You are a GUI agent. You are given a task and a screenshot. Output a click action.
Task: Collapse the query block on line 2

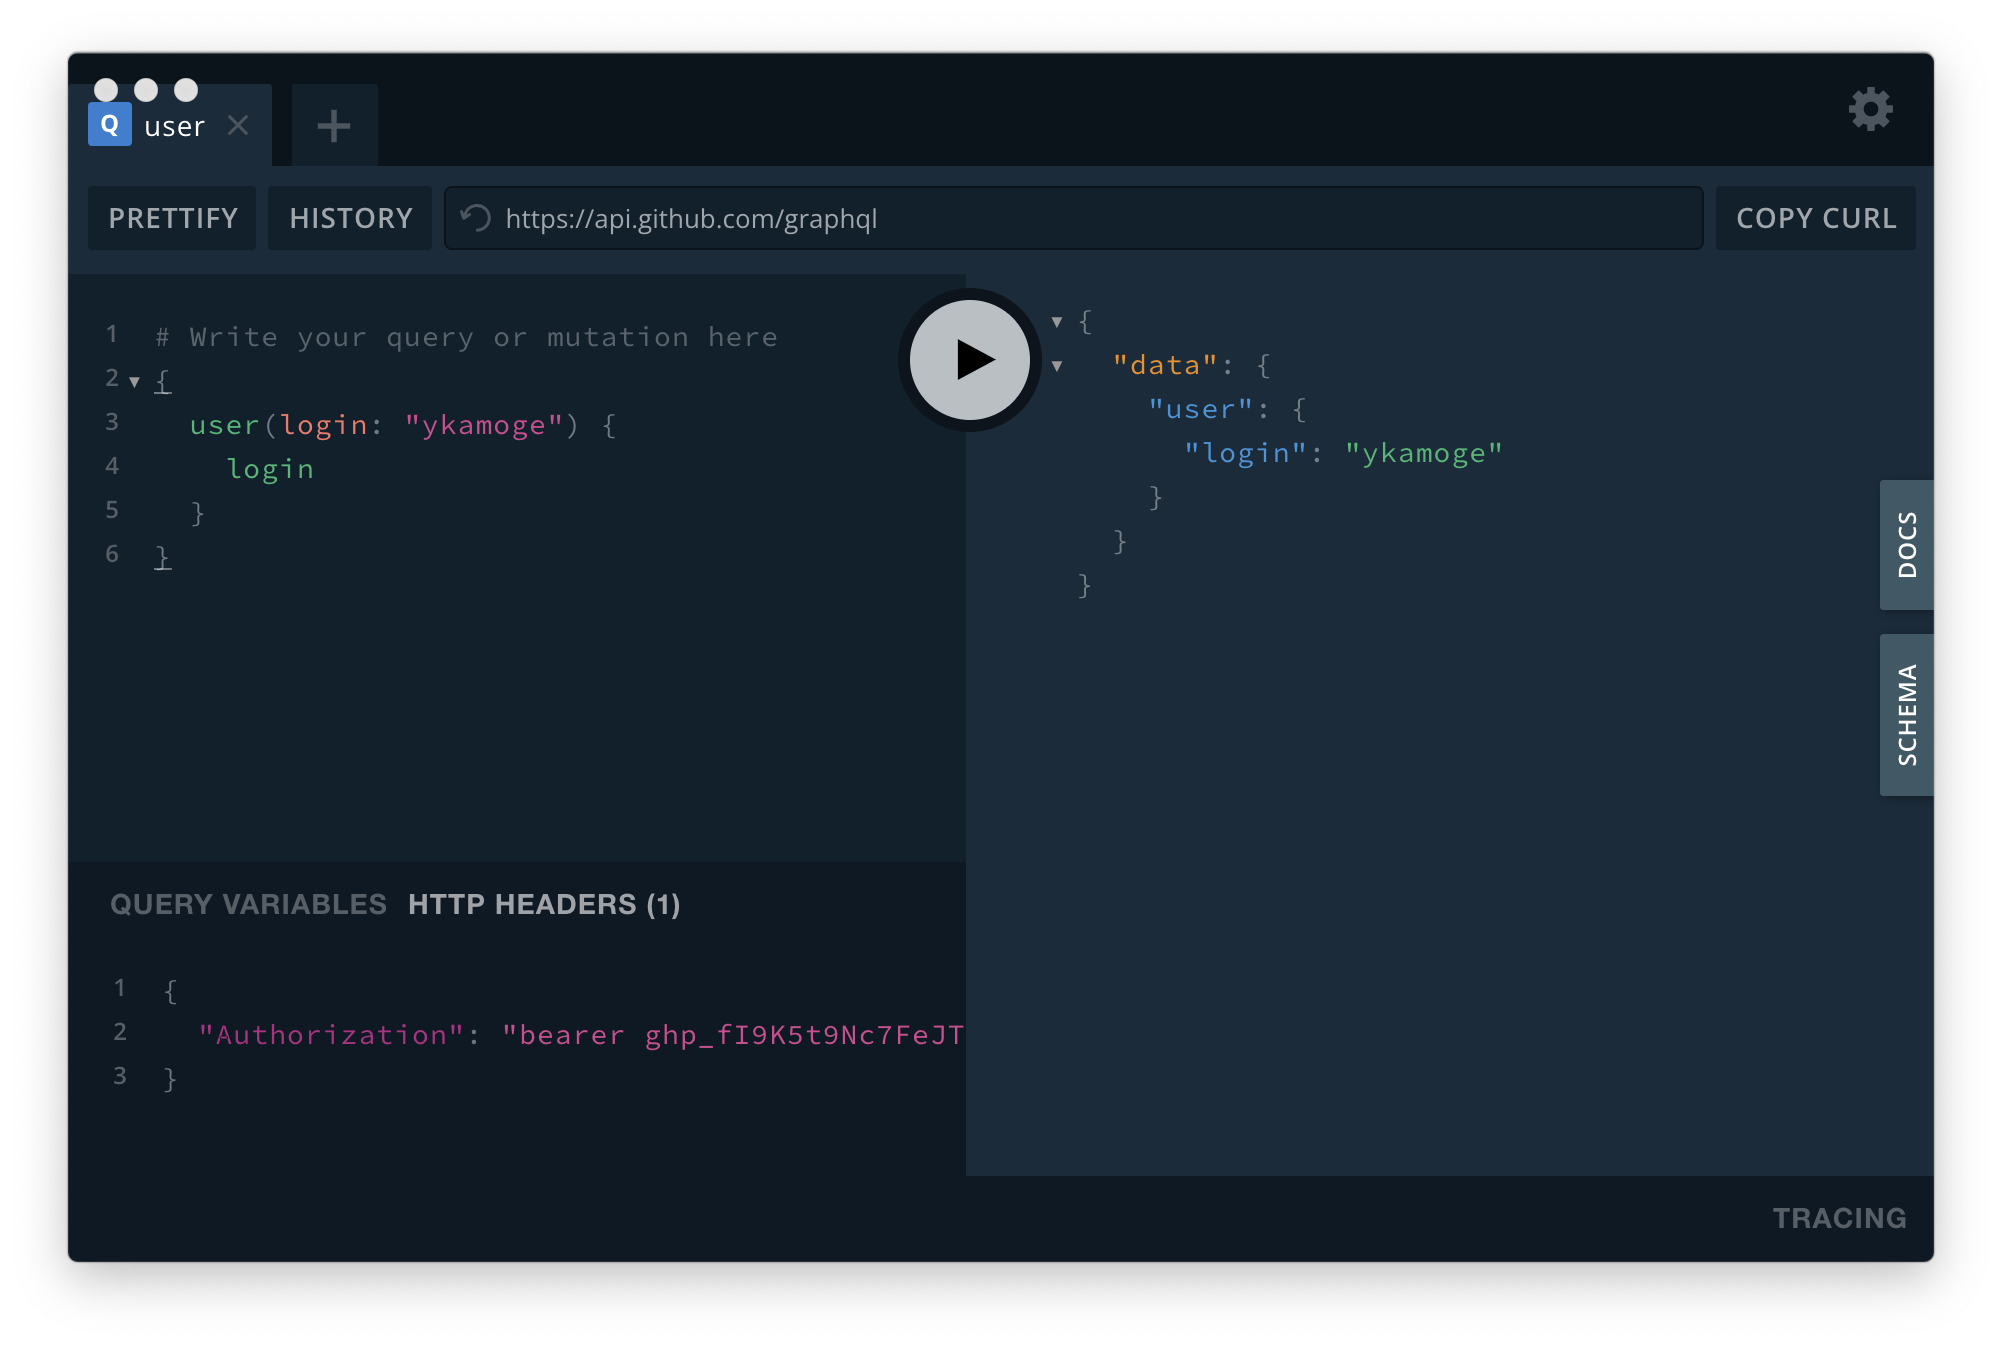[x=135, y=382]
